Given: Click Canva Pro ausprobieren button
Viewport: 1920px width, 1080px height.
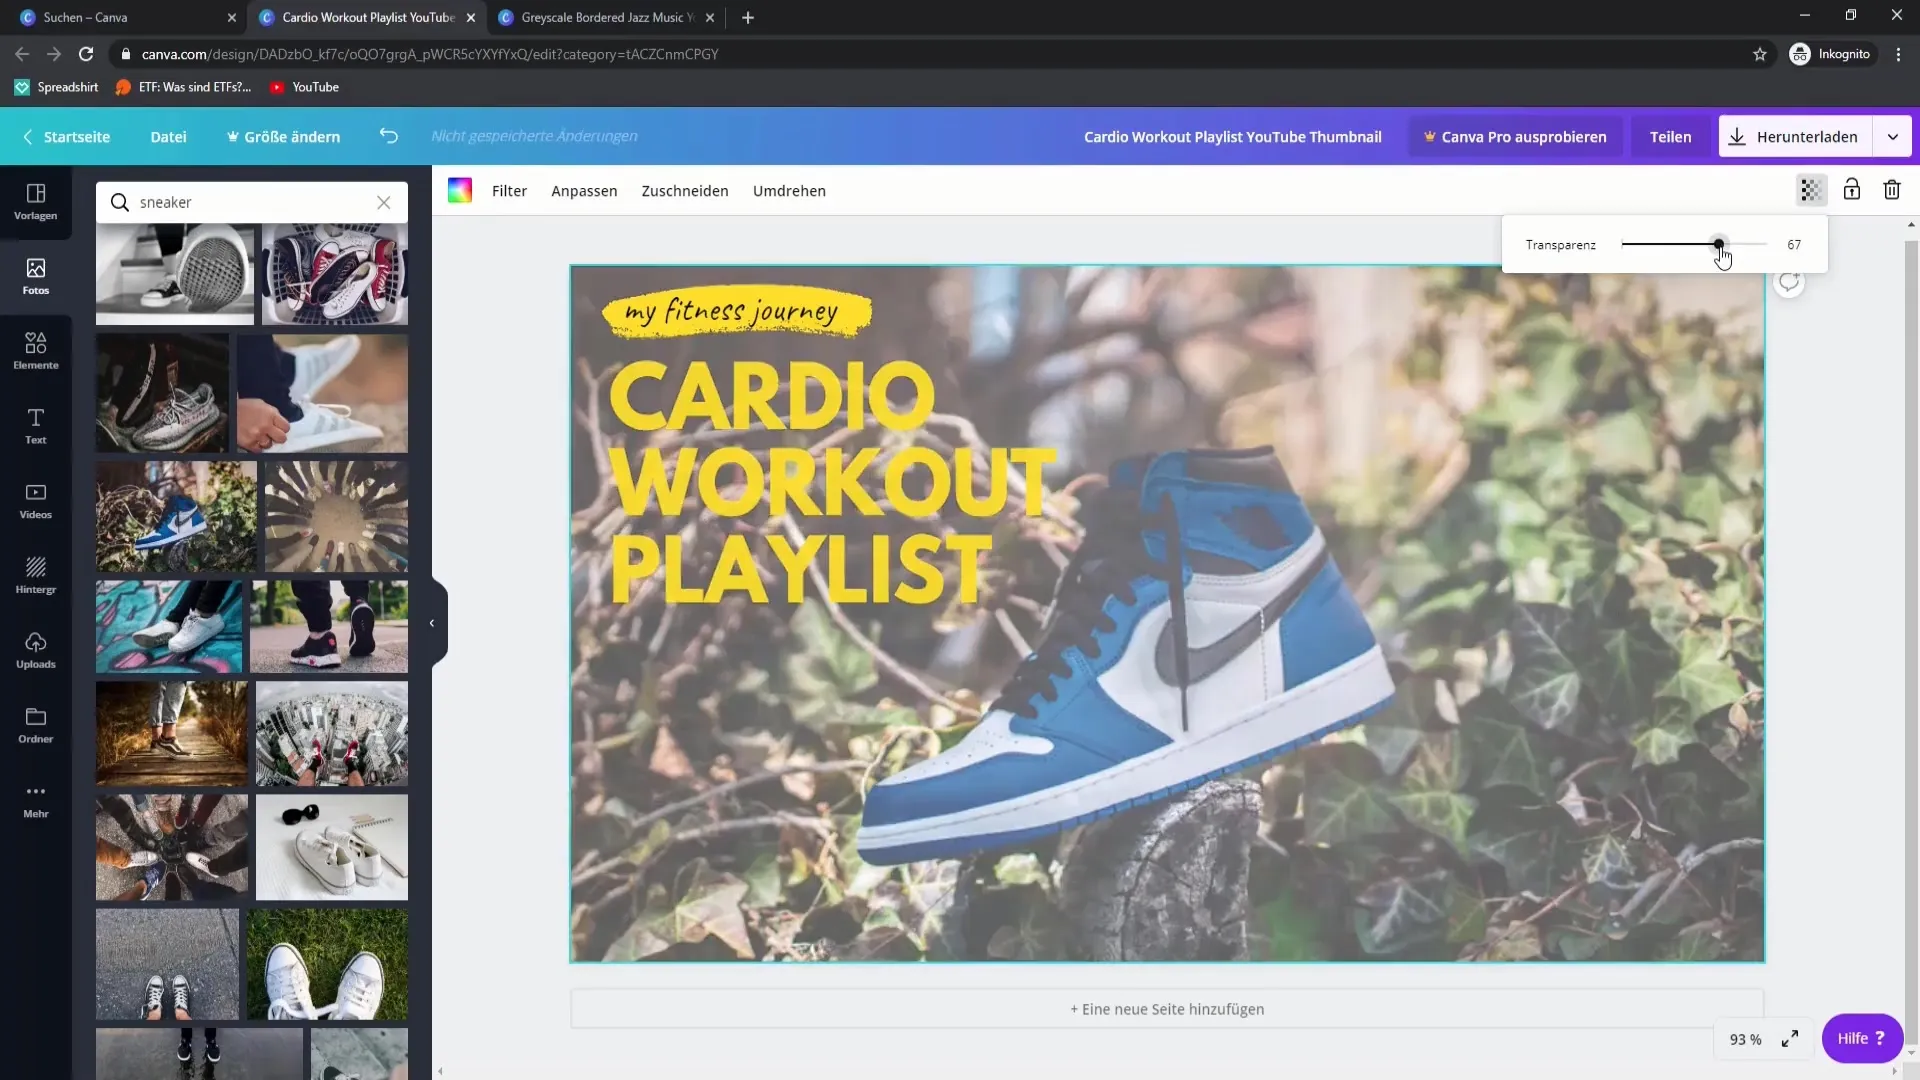Looking at the screenshot, I should click(1514, 136).
